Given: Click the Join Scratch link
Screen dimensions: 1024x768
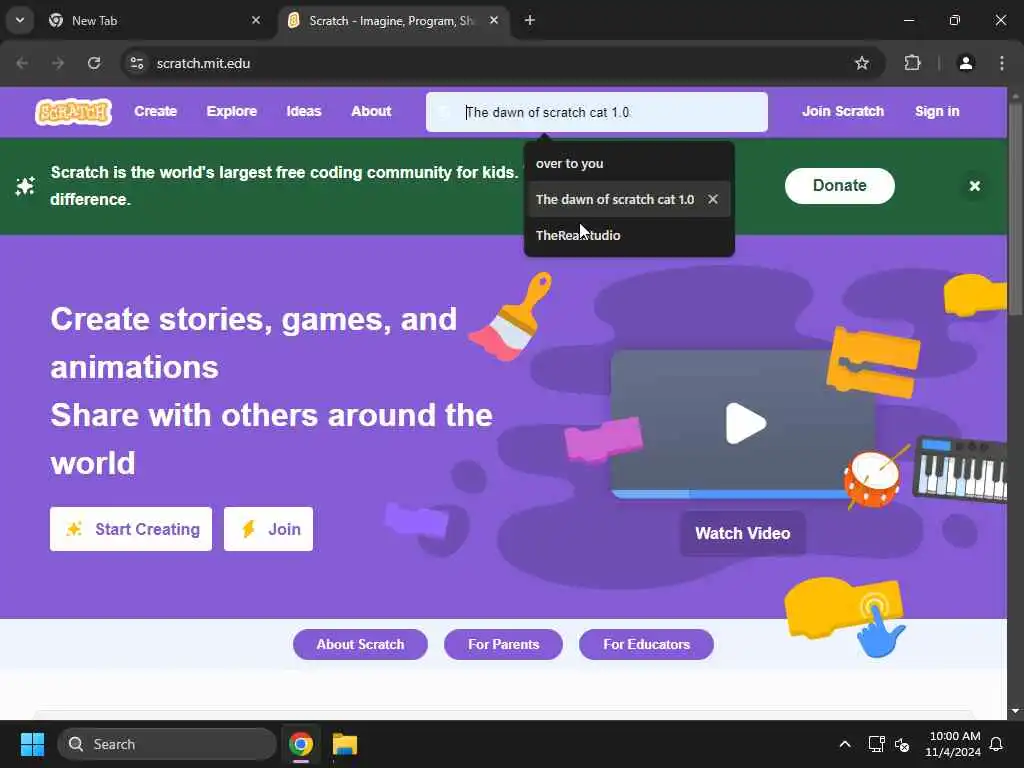Looking at the screenshot, I should pyautogui.click(x=843, y=112).
